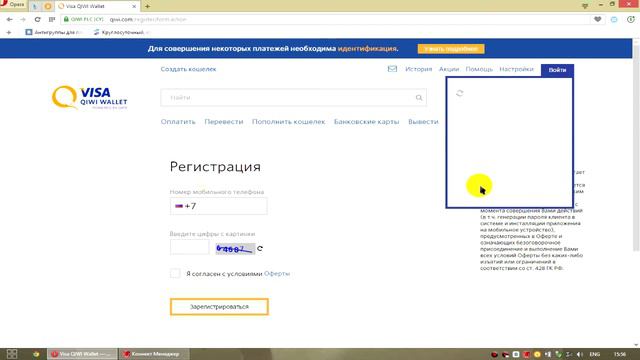
Task: Click the Войти login button
Action: pyautogui.click(x=557, y=70)
